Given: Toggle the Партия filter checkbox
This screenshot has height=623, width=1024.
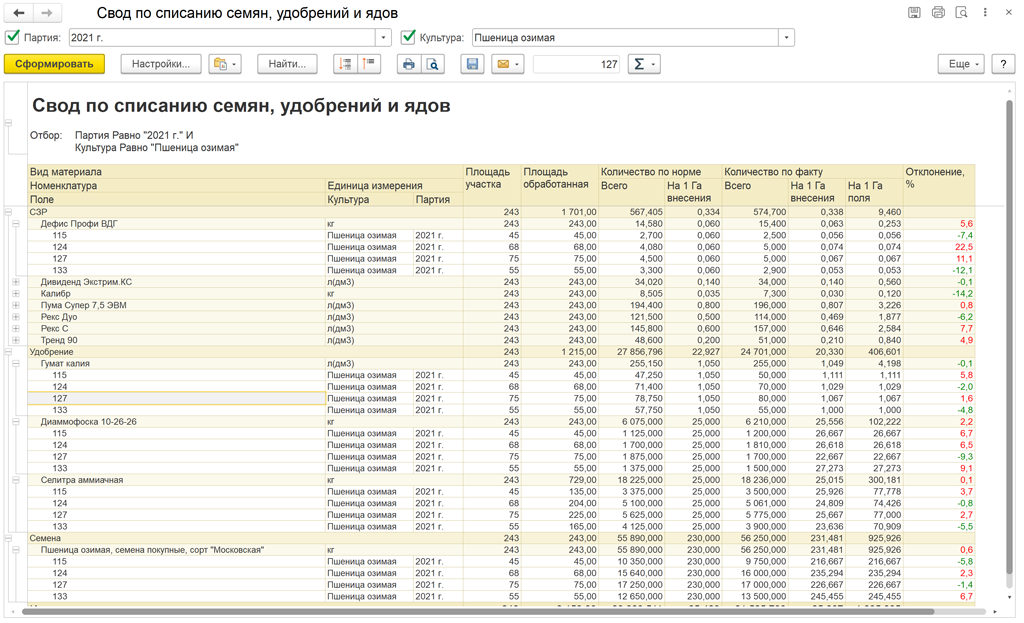Looking at the screenshot, I should [x=13, y=38].
